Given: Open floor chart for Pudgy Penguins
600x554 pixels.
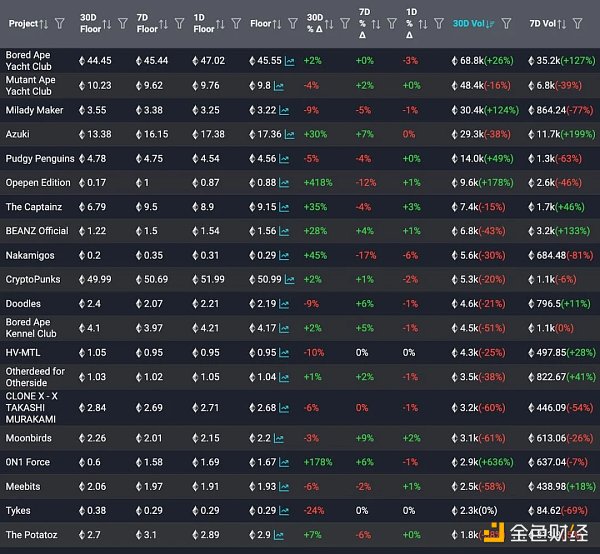Looking at the screenshot, I should click(284, 159).
